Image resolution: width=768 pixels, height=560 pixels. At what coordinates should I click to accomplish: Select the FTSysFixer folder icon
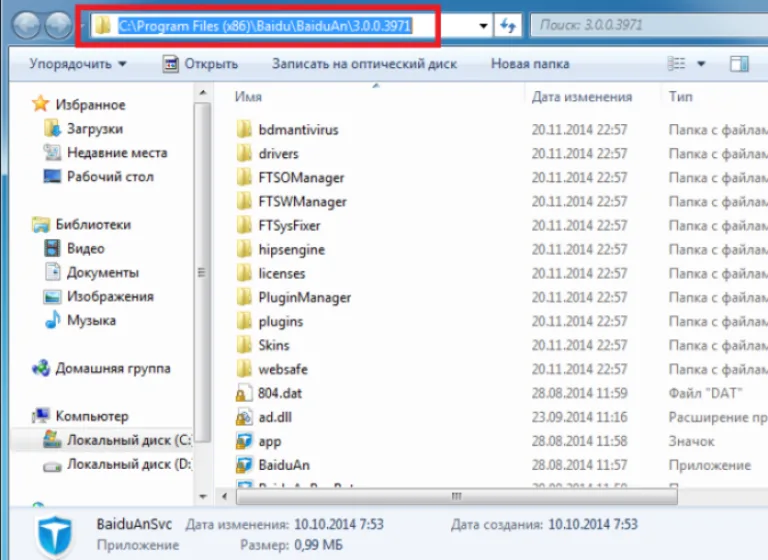(x=244, y=225)
